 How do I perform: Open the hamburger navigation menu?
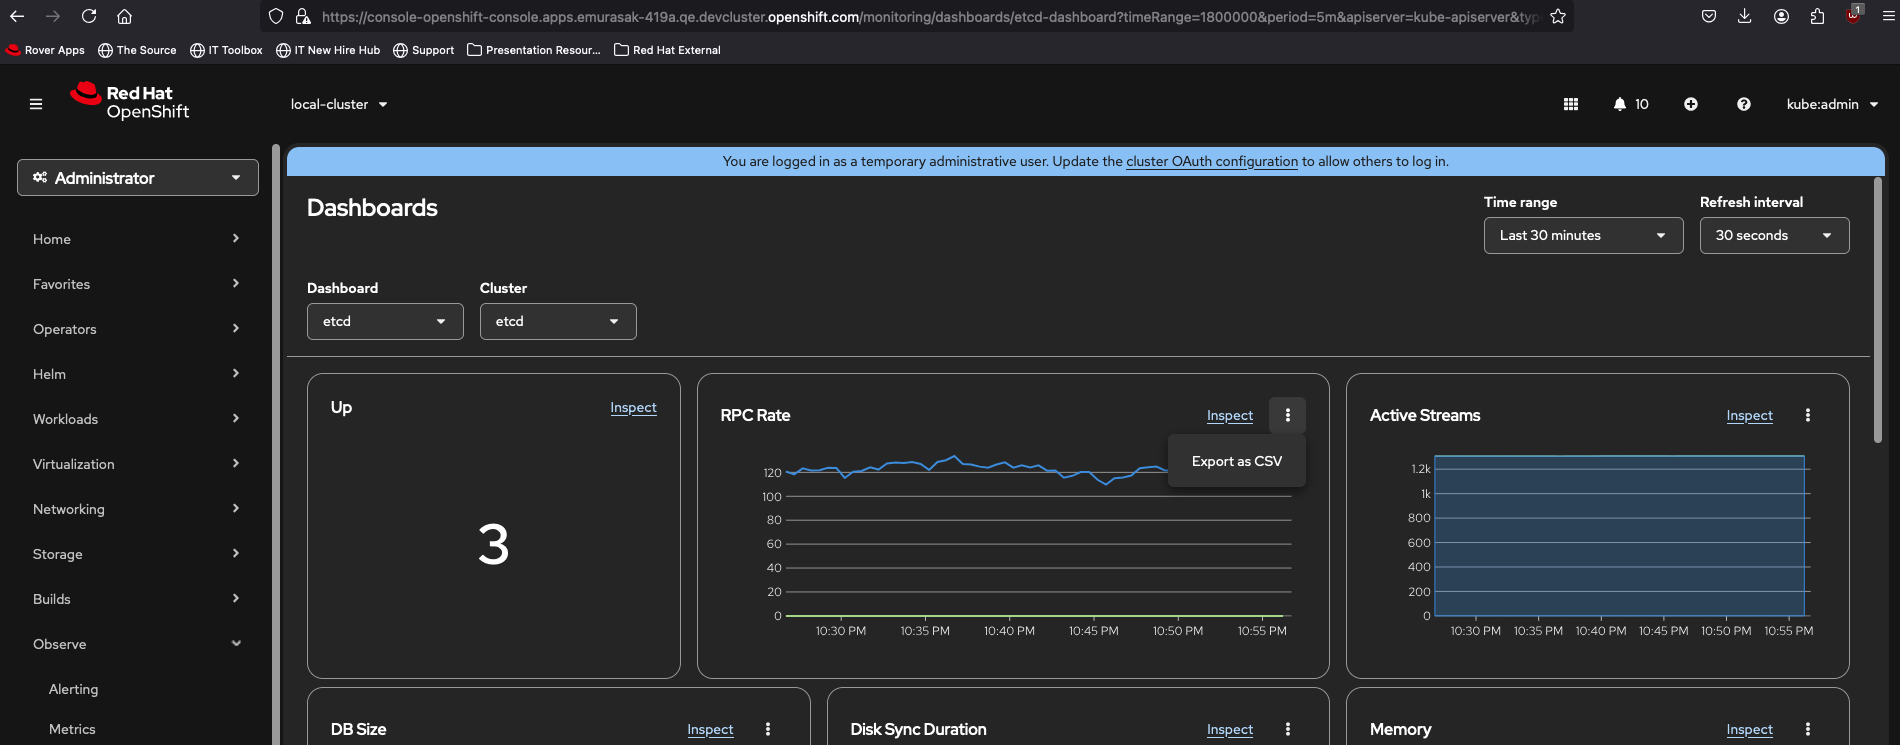[x=36, y=104]
